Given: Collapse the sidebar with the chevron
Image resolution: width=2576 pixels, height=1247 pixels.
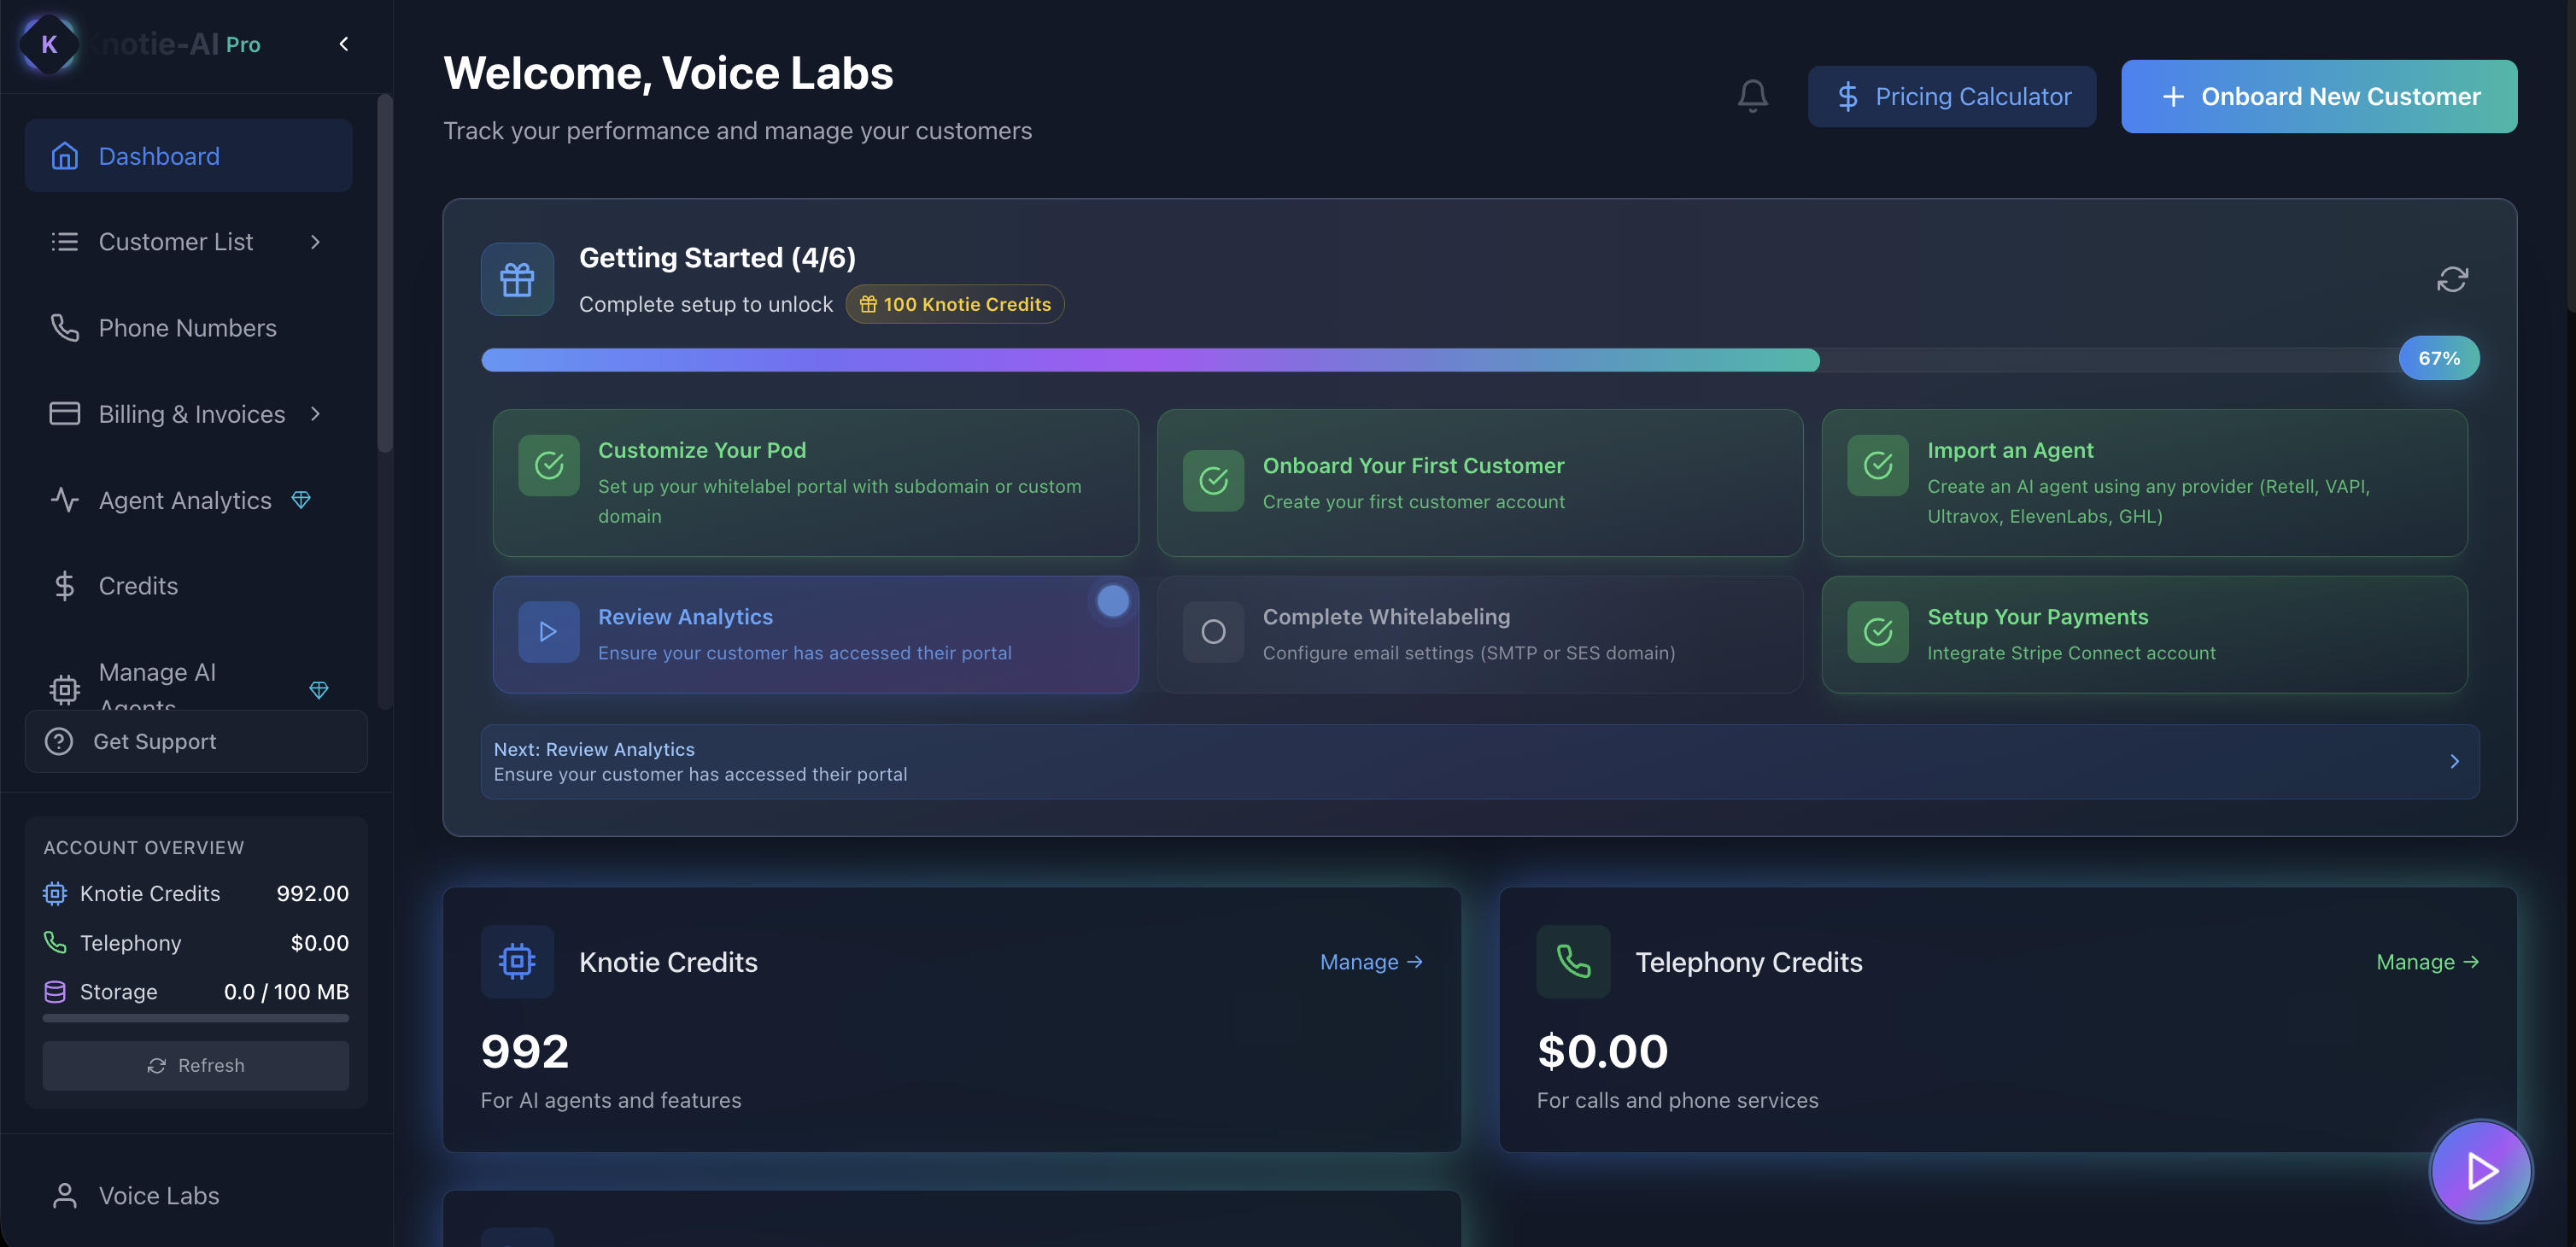Looking at the screenshot, I should coord(344,44).
